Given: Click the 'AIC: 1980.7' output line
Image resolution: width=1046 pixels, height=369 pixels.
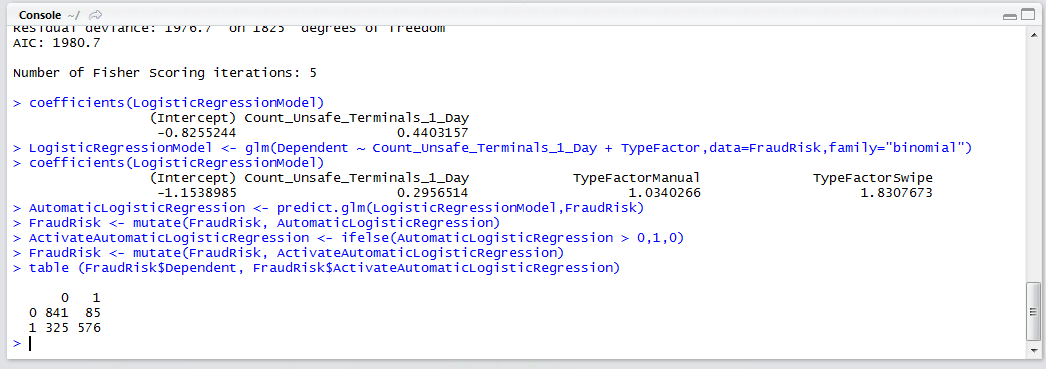Looking at the screenshot, I should (57, 43).
